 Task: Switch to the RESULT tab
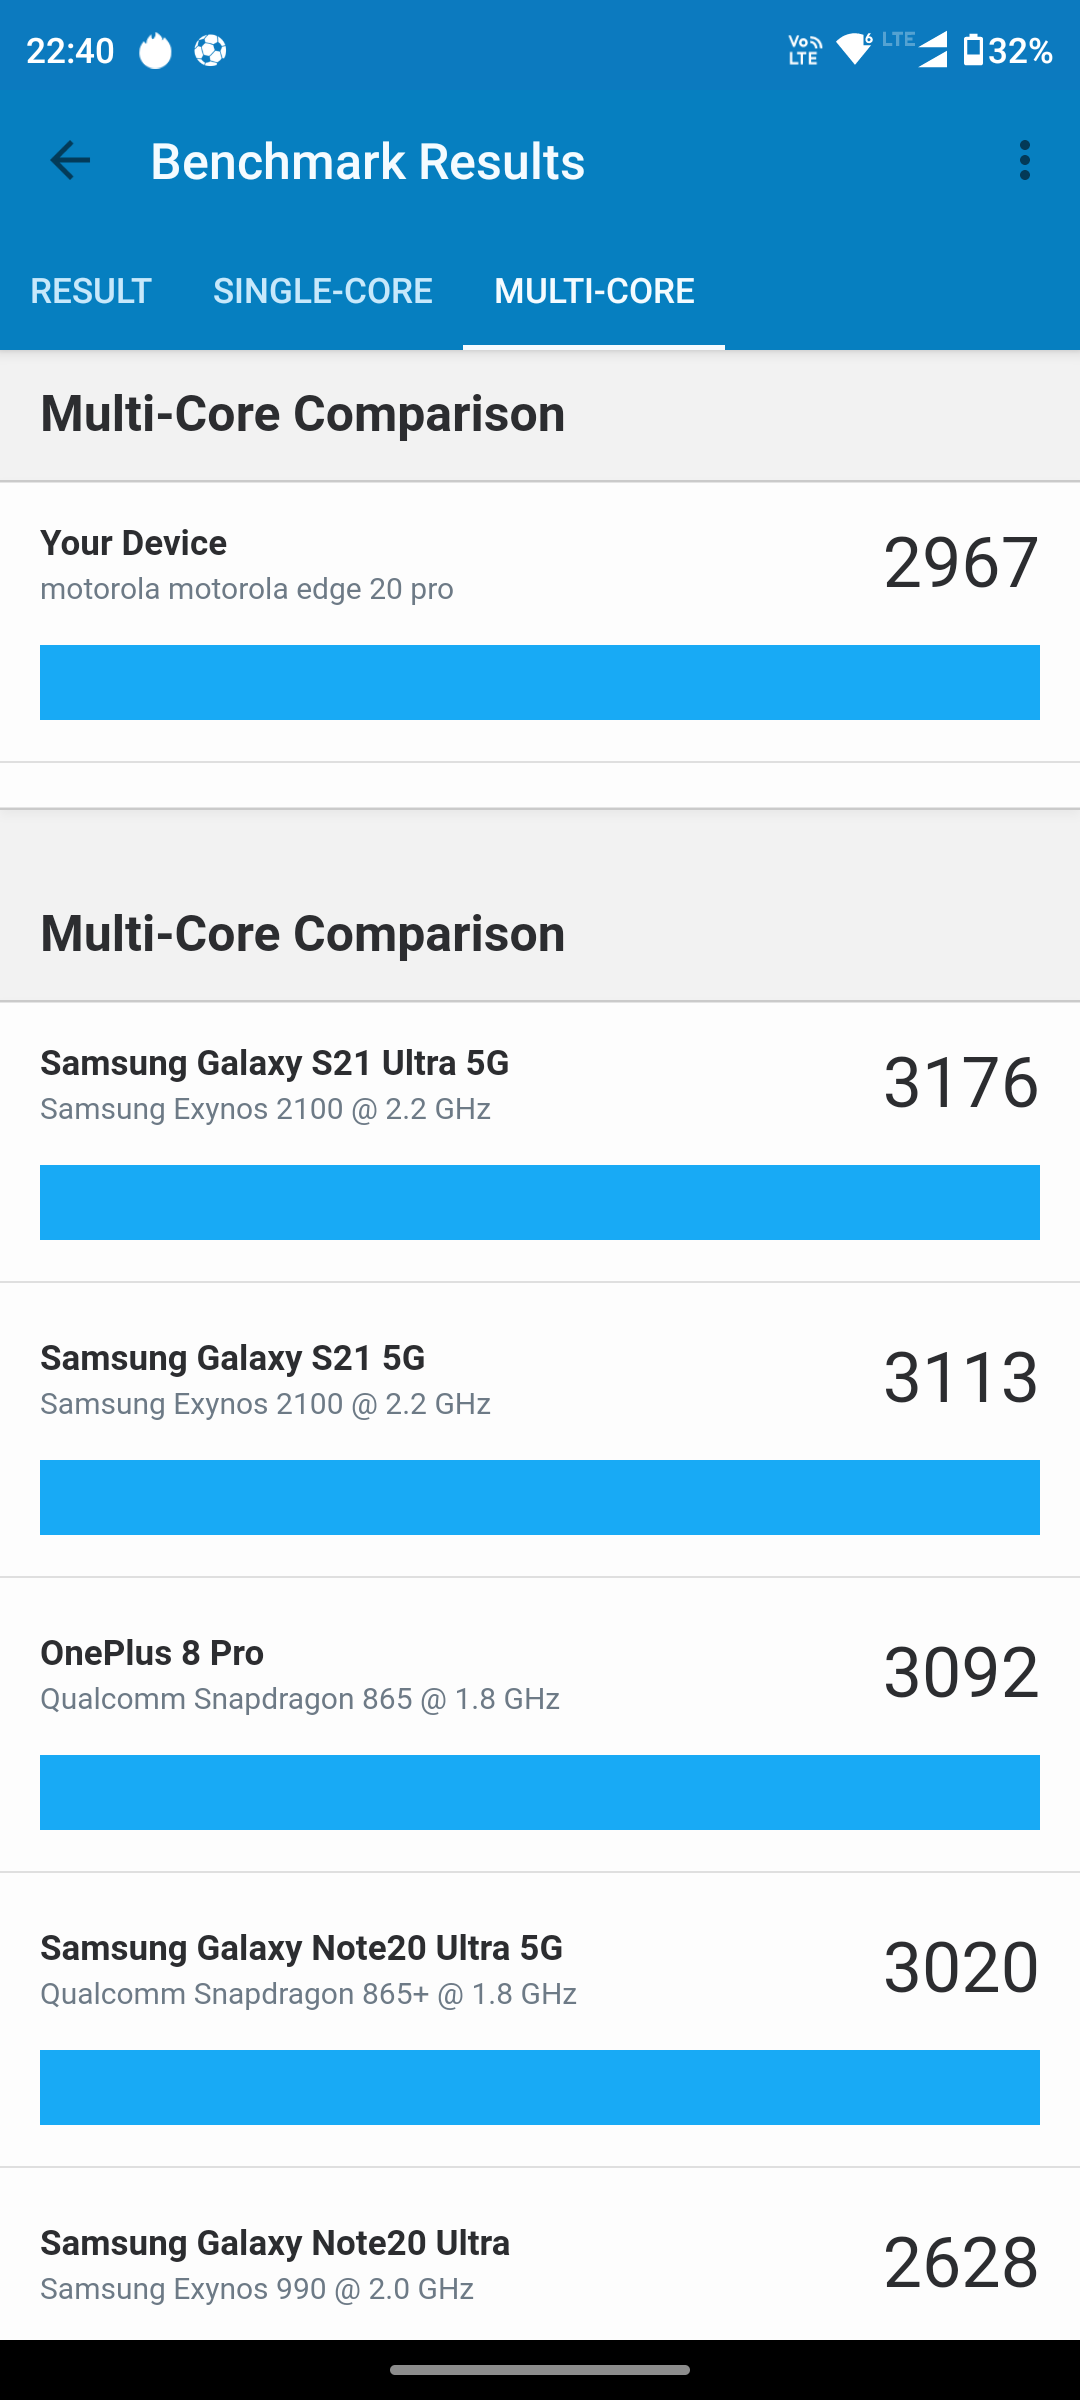91,291
